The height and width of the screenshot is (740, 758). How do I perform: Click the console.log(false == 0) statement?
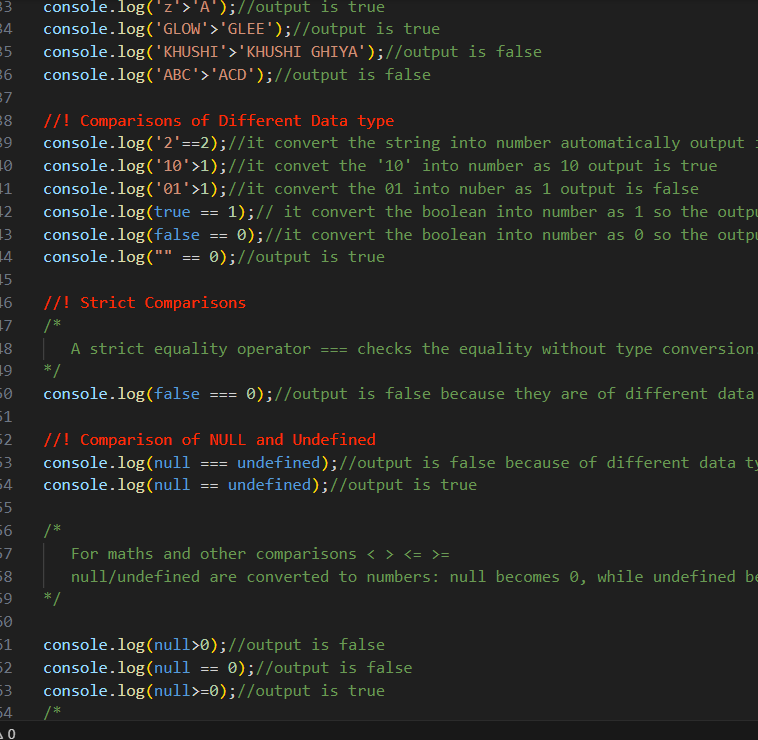154,235
